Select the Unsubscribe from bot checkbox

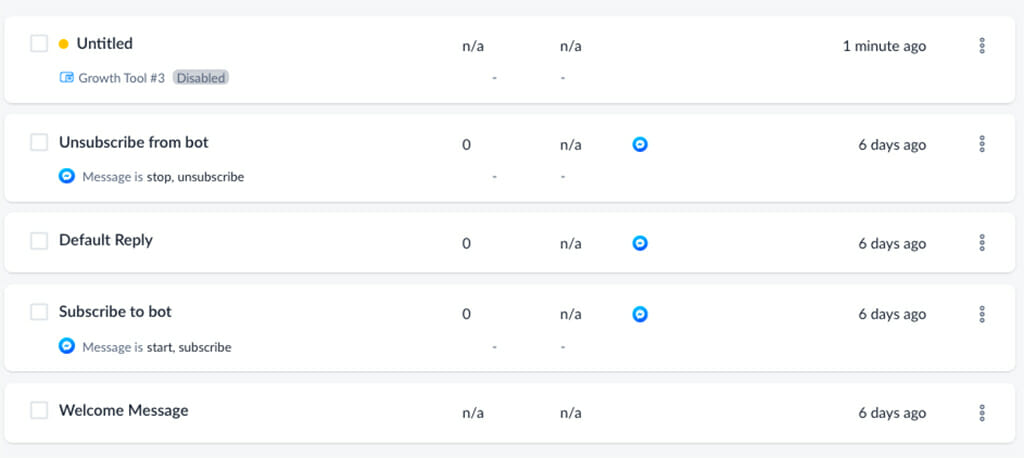pyautogui.click(x=39, y=142)
